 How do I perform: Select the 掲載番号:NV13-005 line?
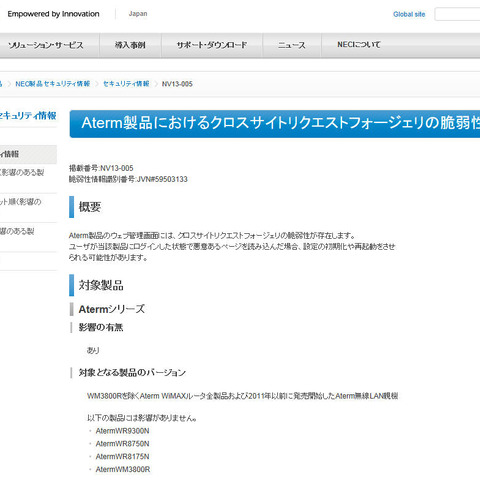[x=101, y=168]
